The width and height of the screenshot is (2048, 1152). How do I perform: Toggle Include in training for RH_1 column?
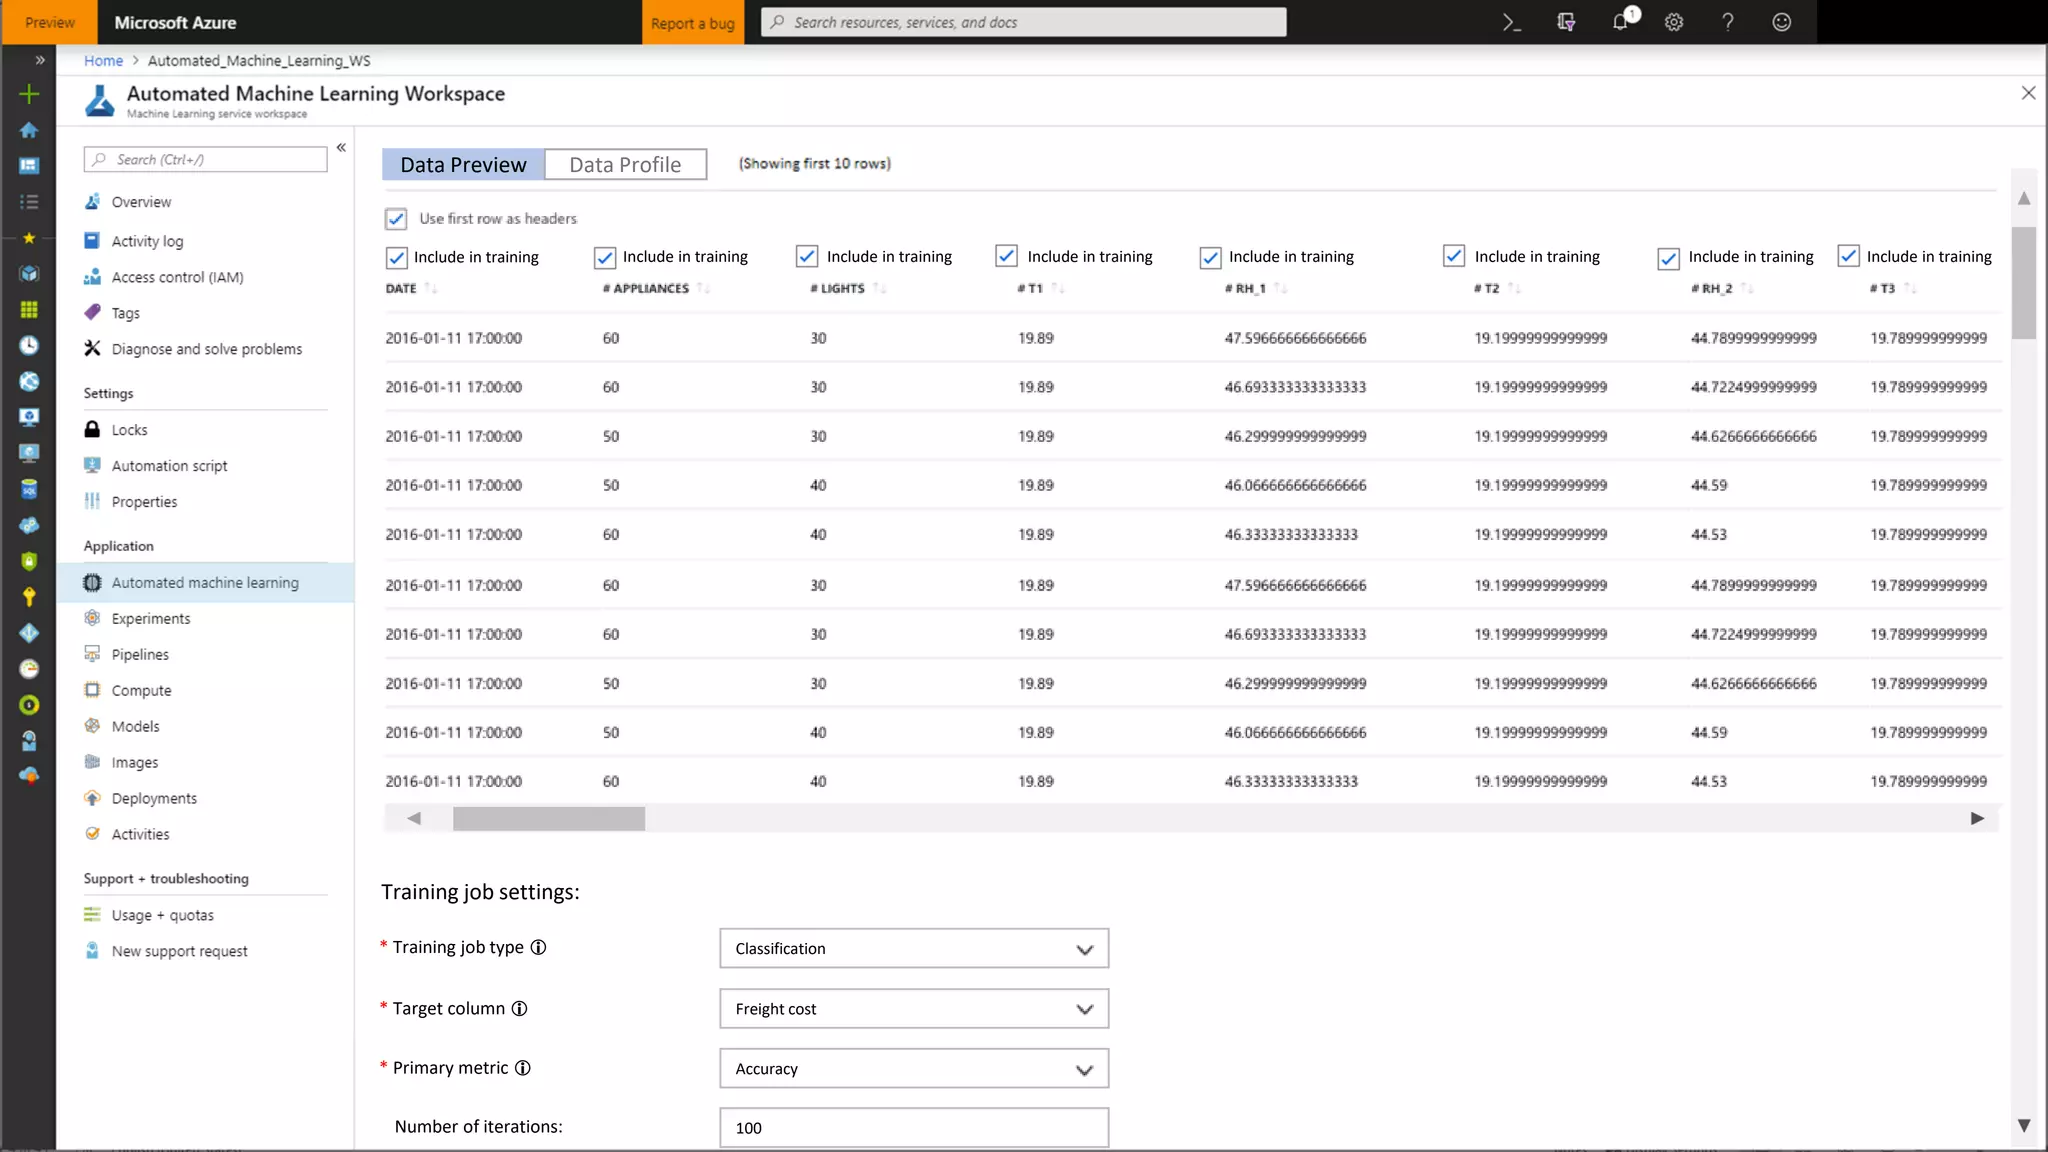[x=1210, y=257]
